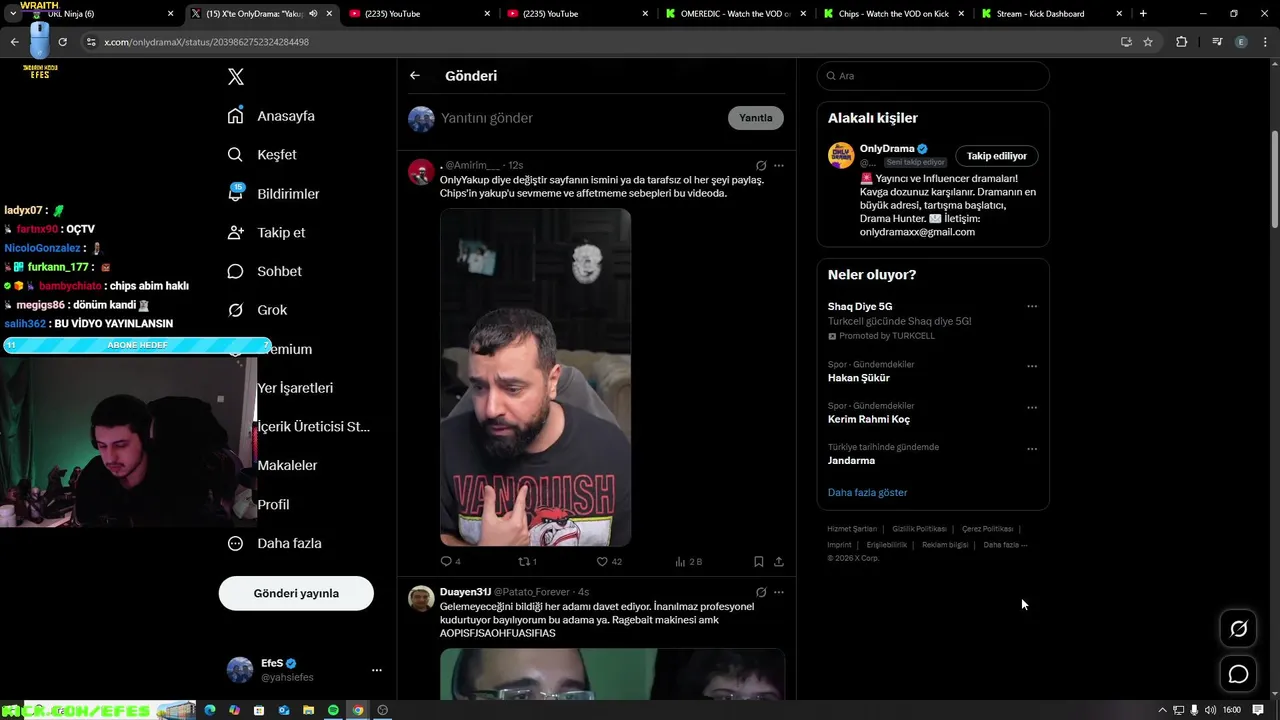This screenshot has width=1280, height=720.
Task: Switch to OMEREDIC Kick VOD tab
Action: (735, 14)
